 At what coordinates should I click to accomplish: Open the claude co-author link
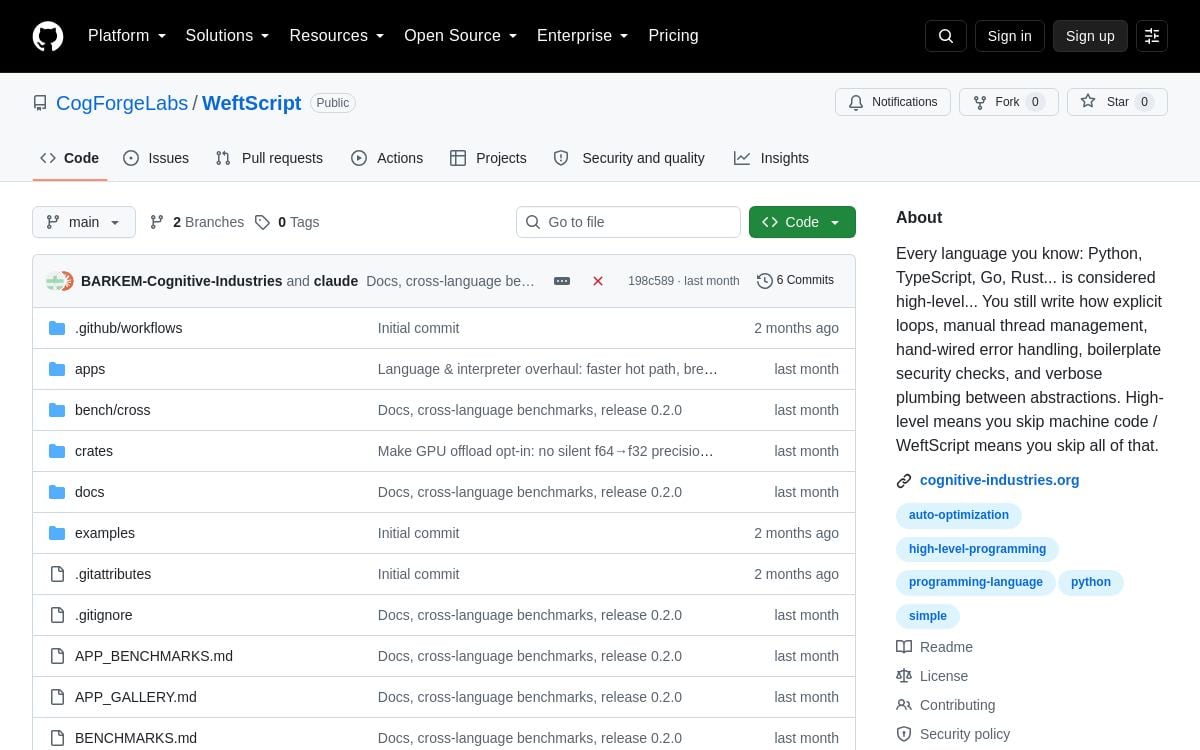tap(336, 281)
